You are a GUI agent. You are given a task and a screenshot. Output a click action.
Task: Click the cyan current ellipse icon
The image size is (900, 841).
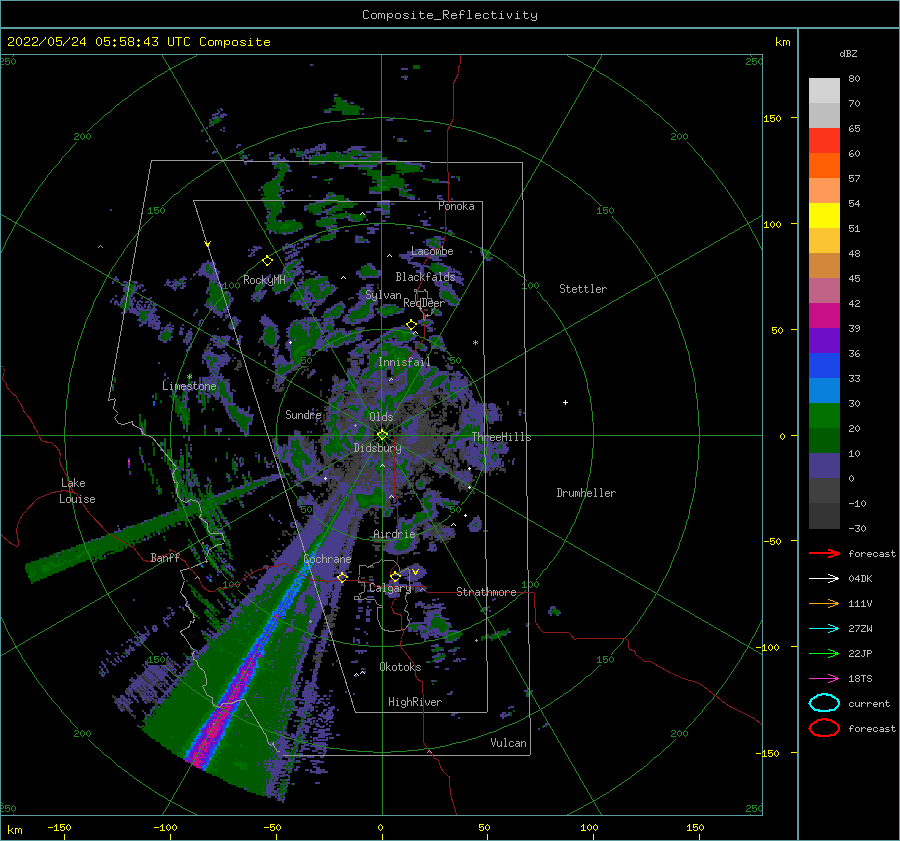pyautogui.click(x=824, y=703)
